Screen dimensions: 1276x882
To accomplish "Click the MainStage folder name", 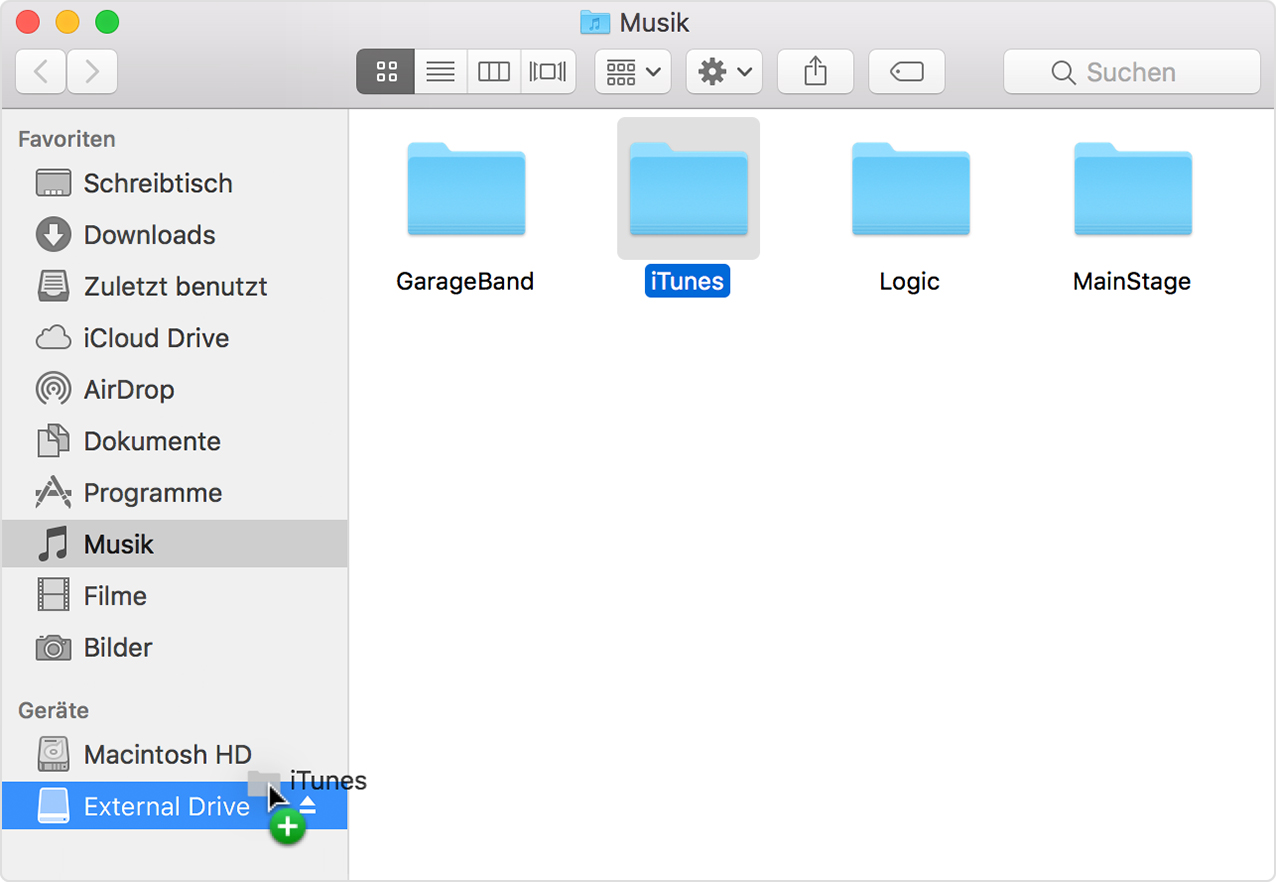I will [1132, 281].
